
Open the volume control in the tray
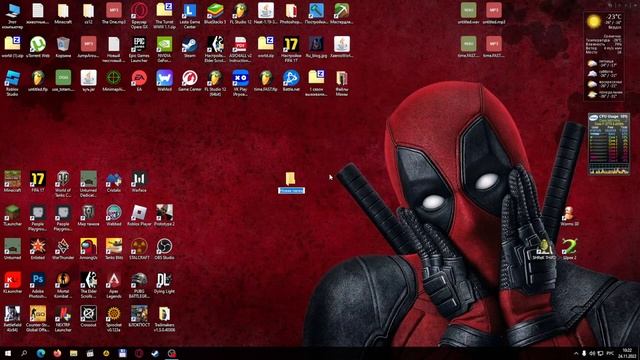[592, 353]
